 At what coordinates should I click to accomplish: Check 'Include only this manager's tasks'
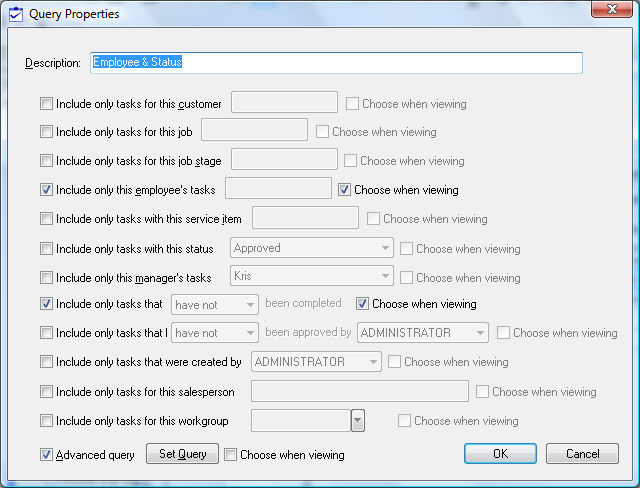click(47, 277)
